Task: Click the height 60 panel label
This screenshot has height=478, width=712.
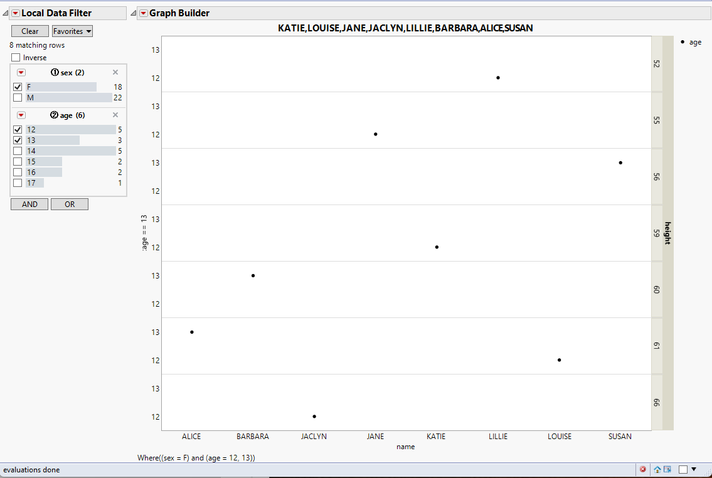Action: (657, 290)
